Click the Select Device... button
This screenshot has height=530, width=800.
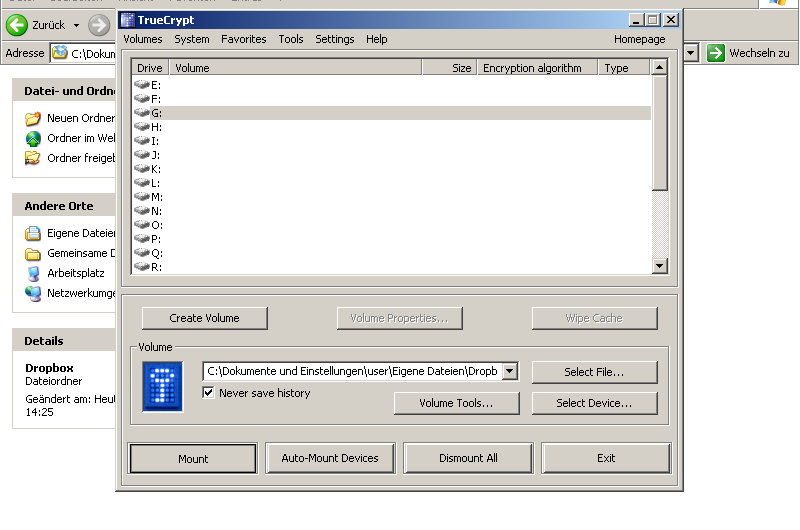pyautogui.click(x=594, y=403)
